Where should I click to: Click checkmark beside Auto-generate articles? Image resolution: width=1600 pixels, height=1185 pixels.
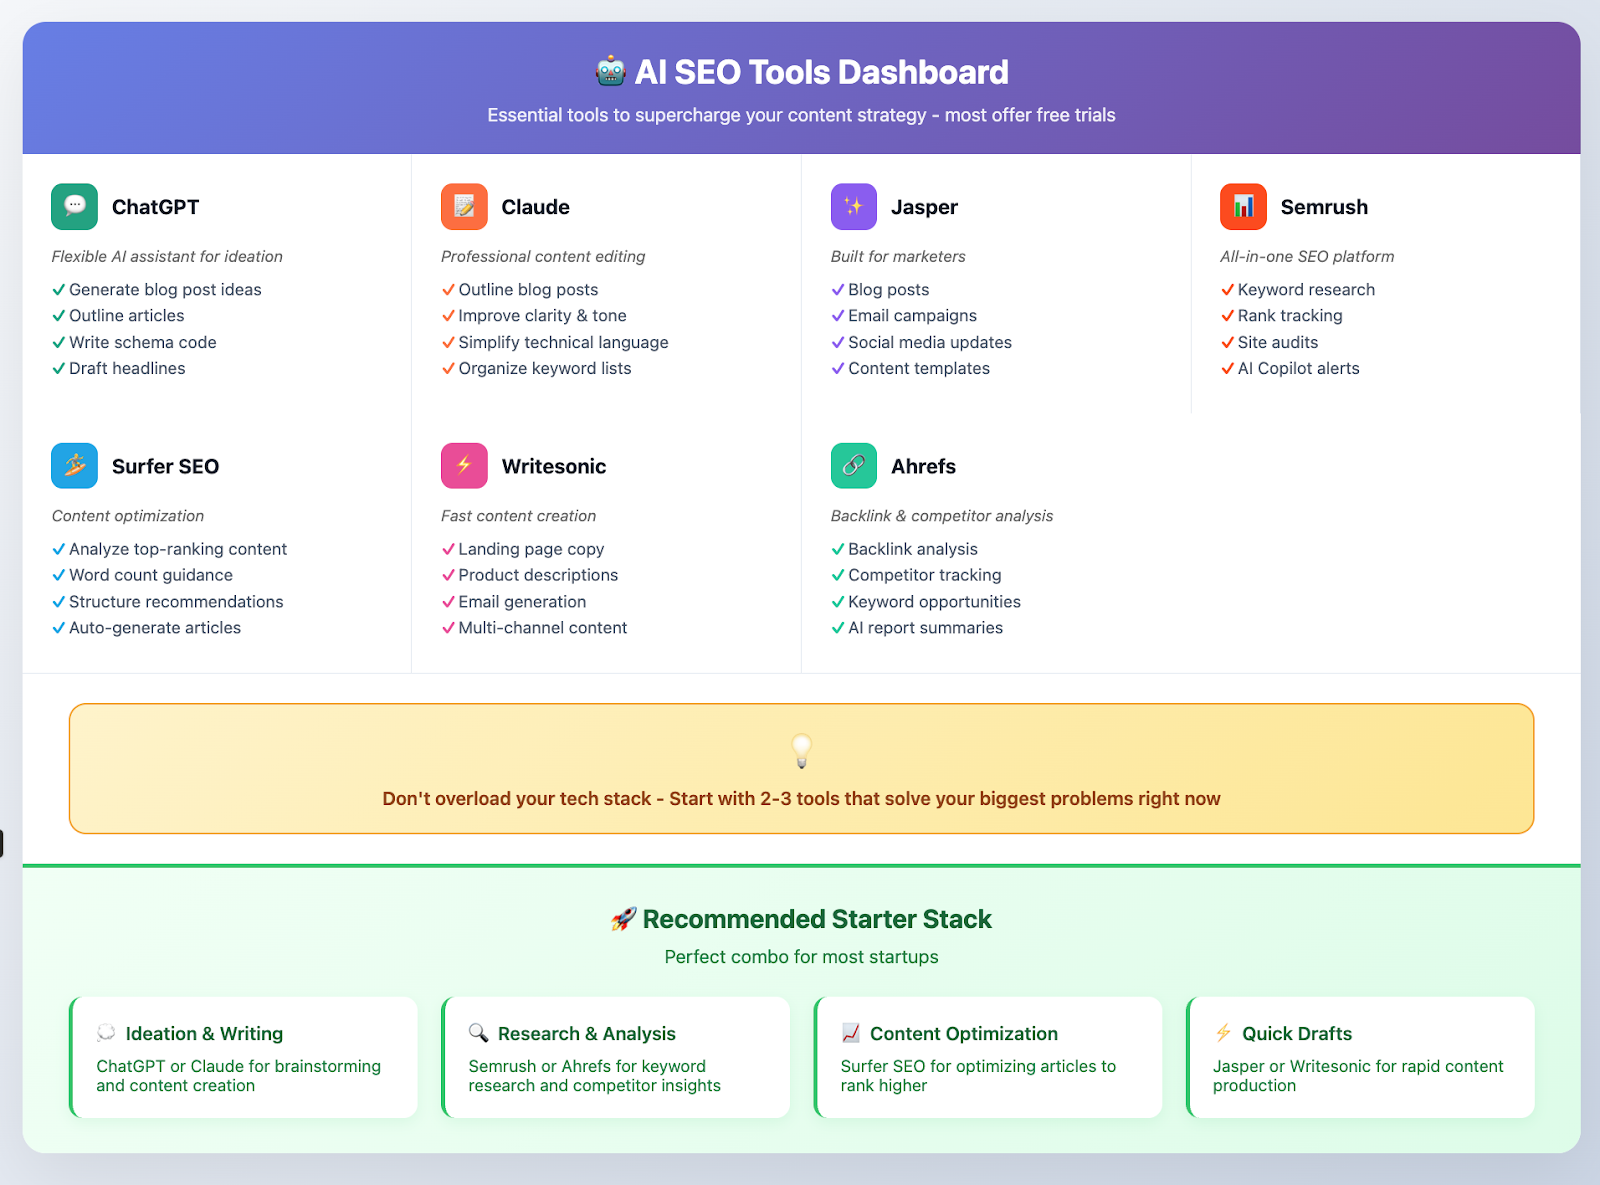pyautogui.click(x=59, y=628)
